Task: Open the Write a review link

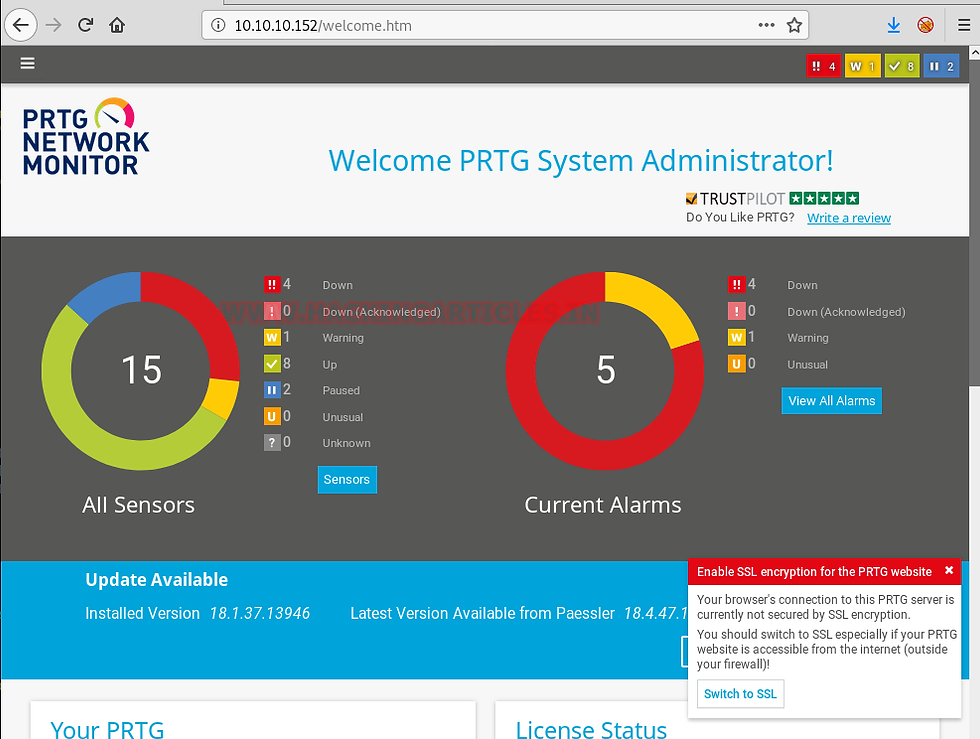Action: pos(849,218)
